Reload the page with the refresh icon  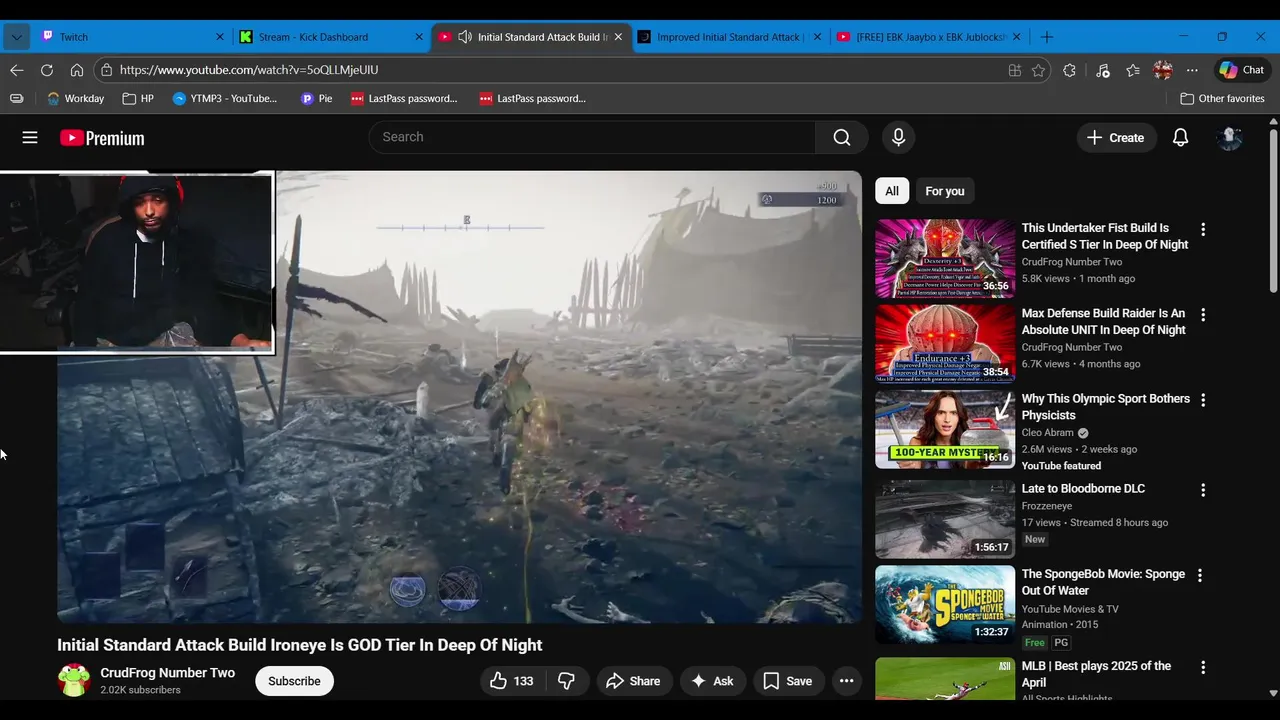(47, 70)
